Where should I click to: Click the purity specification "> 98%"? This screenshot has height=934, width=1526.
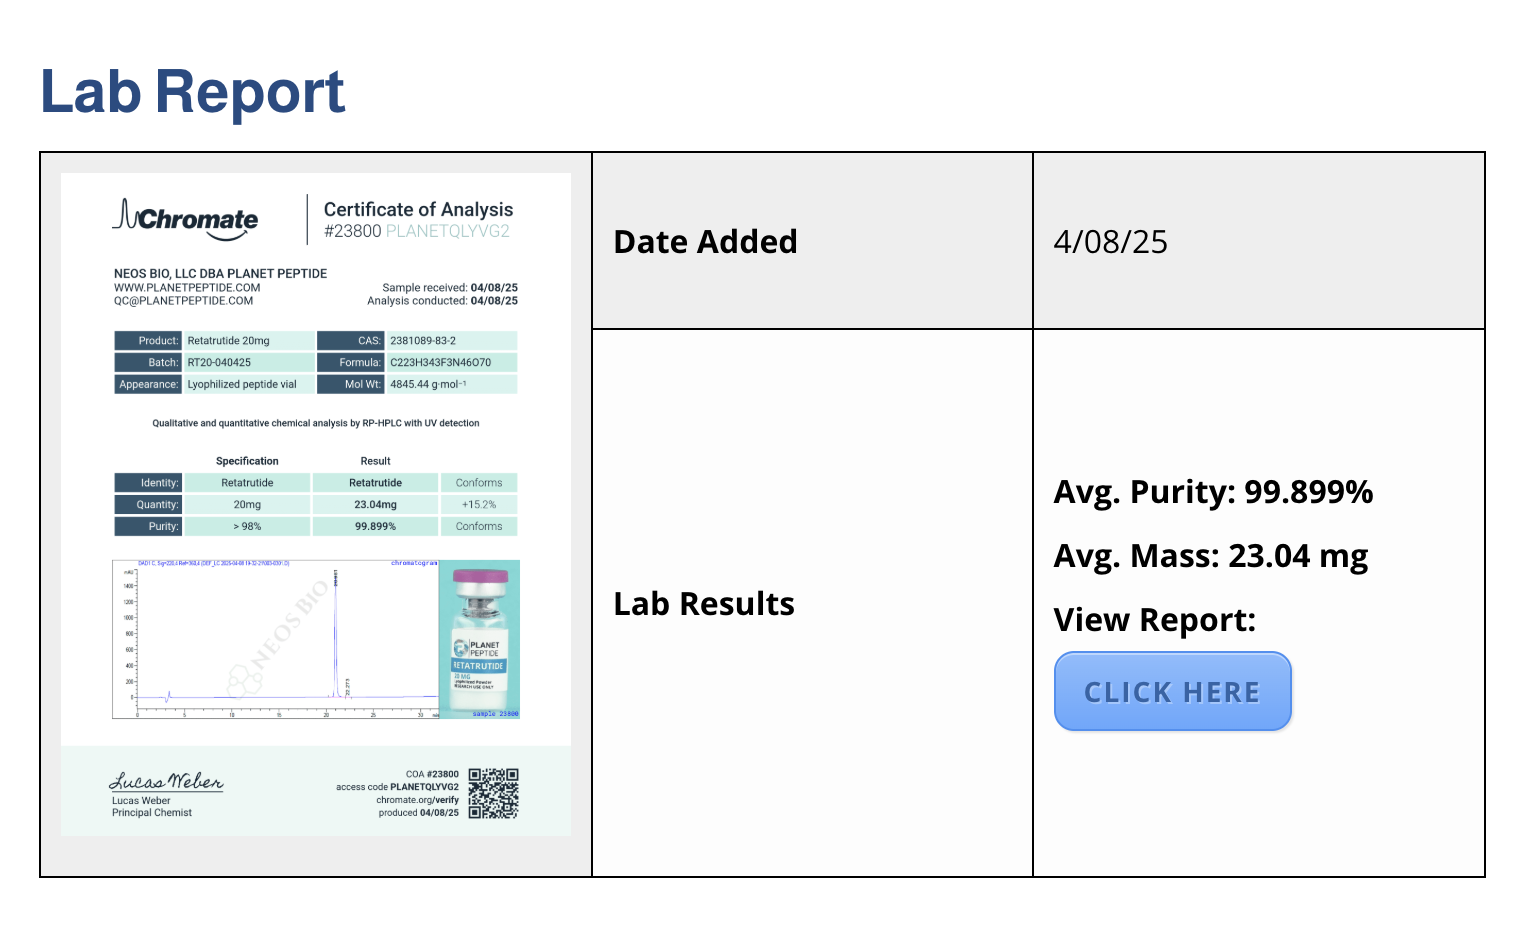coord(247,526)
